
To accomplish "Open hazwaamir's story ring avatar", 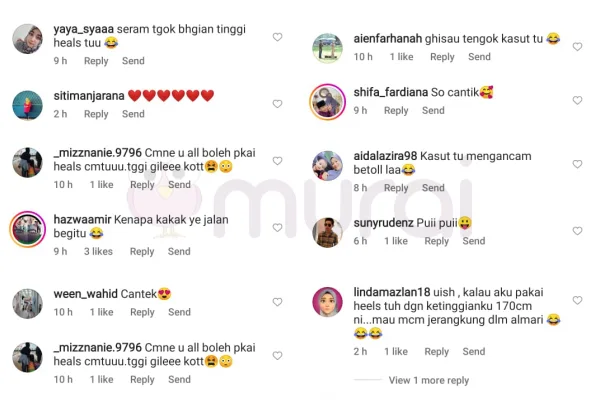I will pyautogui.click(x=28, y=229).
